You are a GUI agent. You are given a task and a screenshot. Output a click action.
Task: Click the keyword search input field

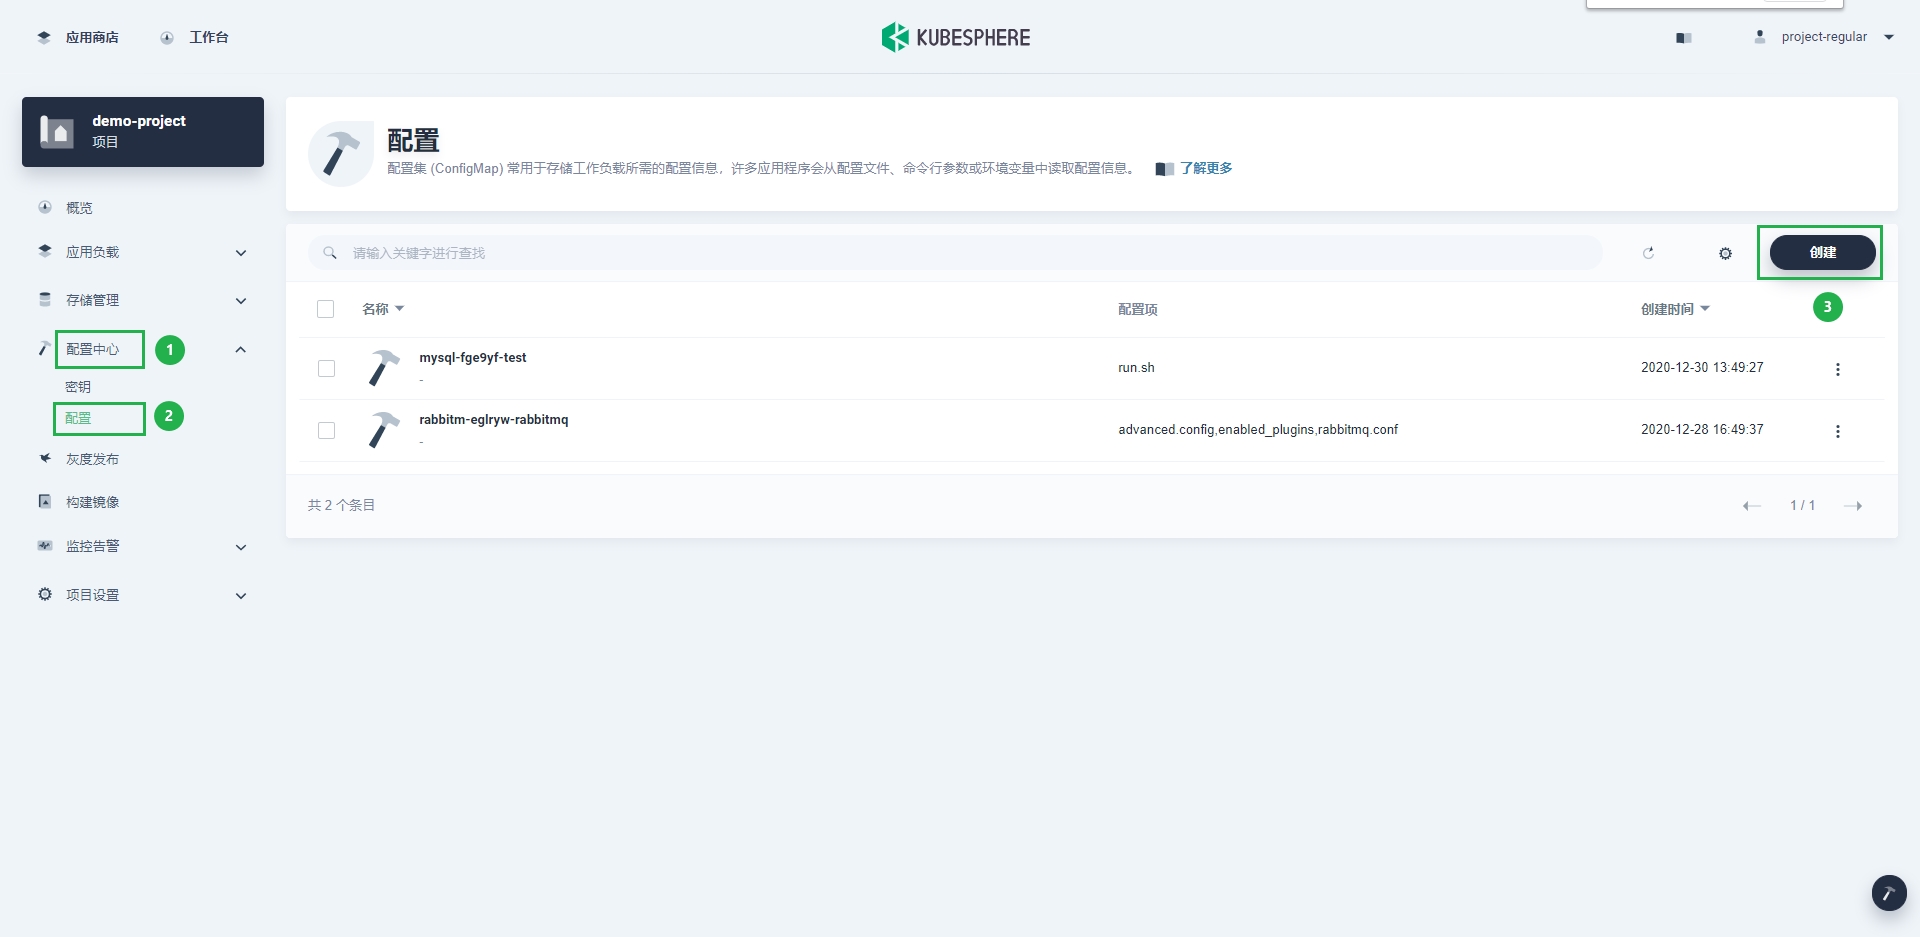(900, 253)
